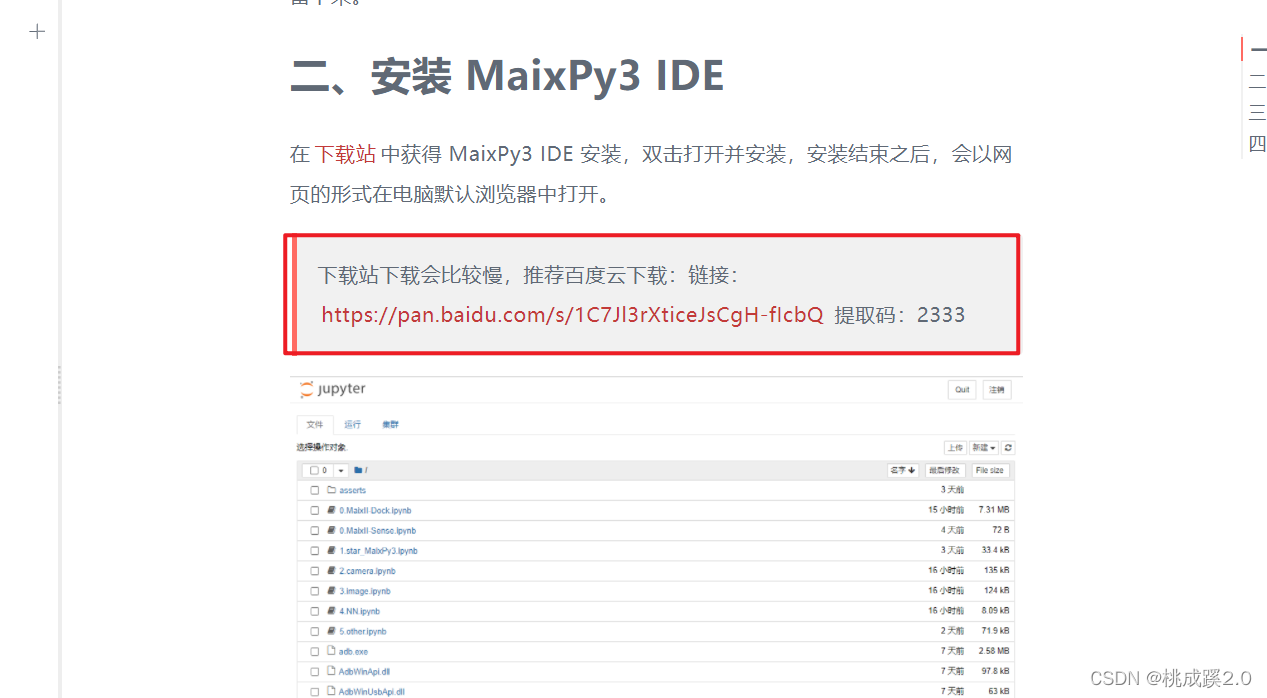Click the notebook icon beside 0.MaixII-Sense.ipynb

(x=331, y=530)
